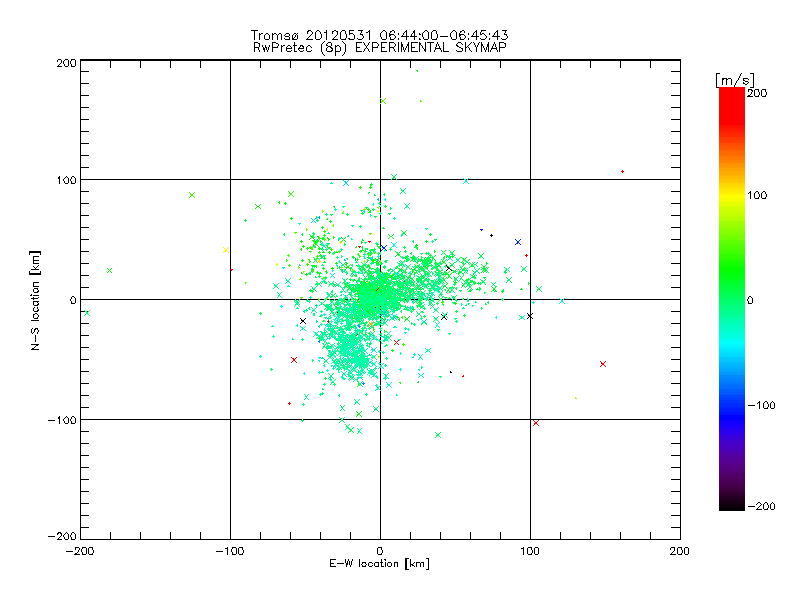Click the colorbar '-200' bottom label
The height and width of the screenshot is (600, 800).
(x=761, y=506)
